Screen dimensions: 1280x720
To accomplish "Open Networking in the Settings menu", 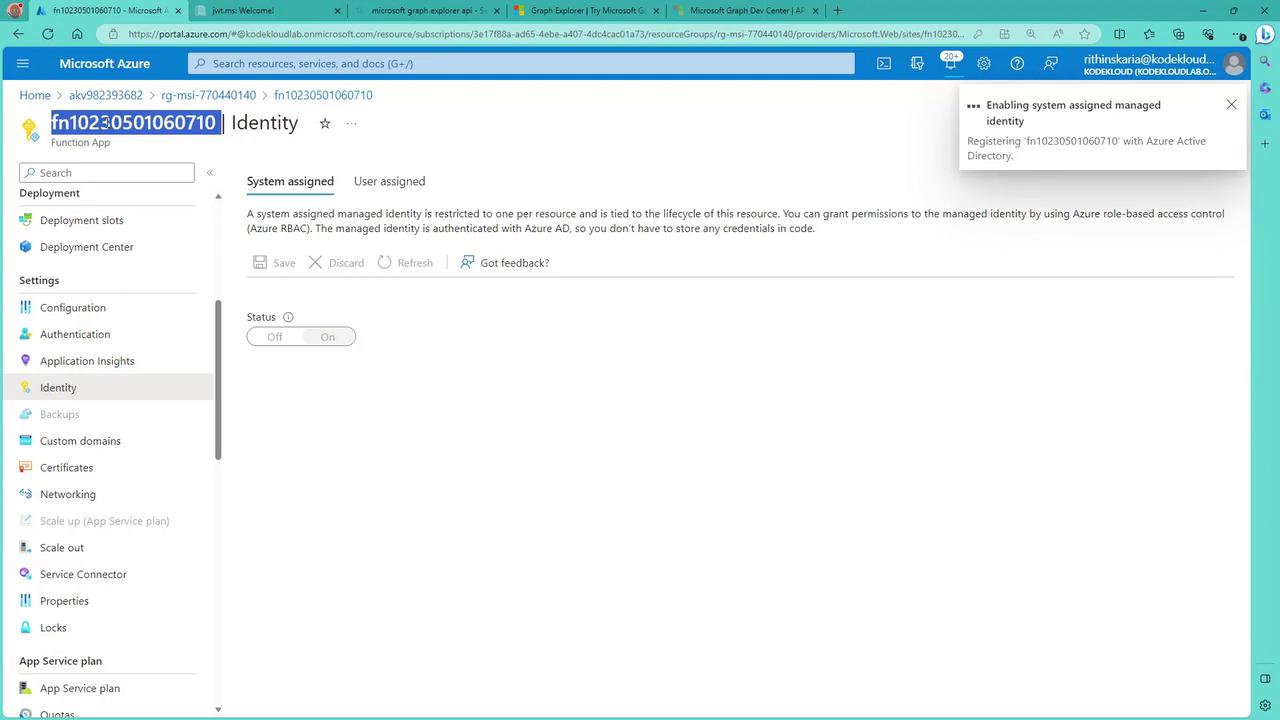I will [x=68, y=494].
